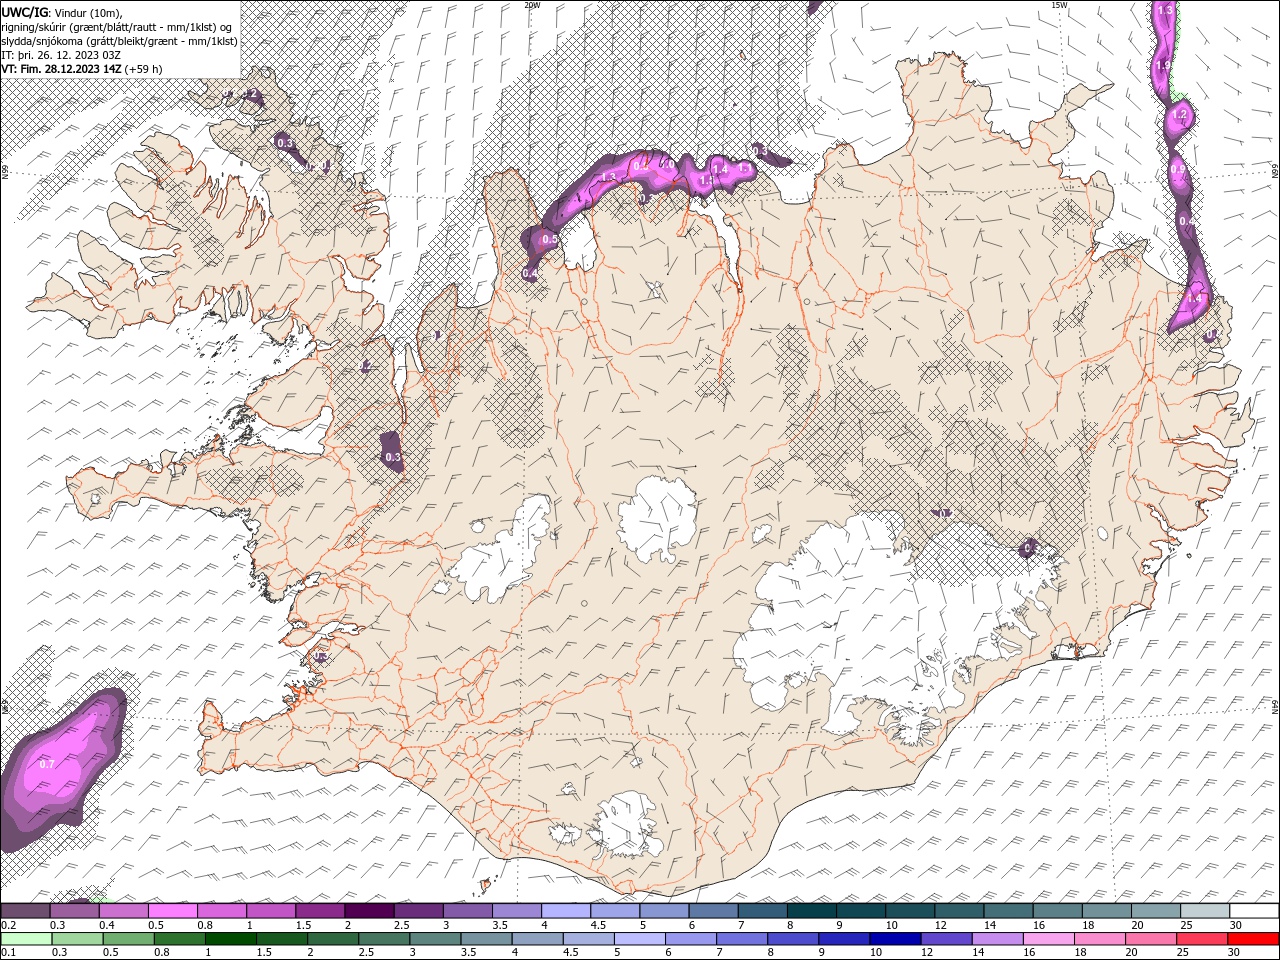Click the '15W' longitude label
This screenshot has width=1280, height=960.
click(x=1058, y=5)
